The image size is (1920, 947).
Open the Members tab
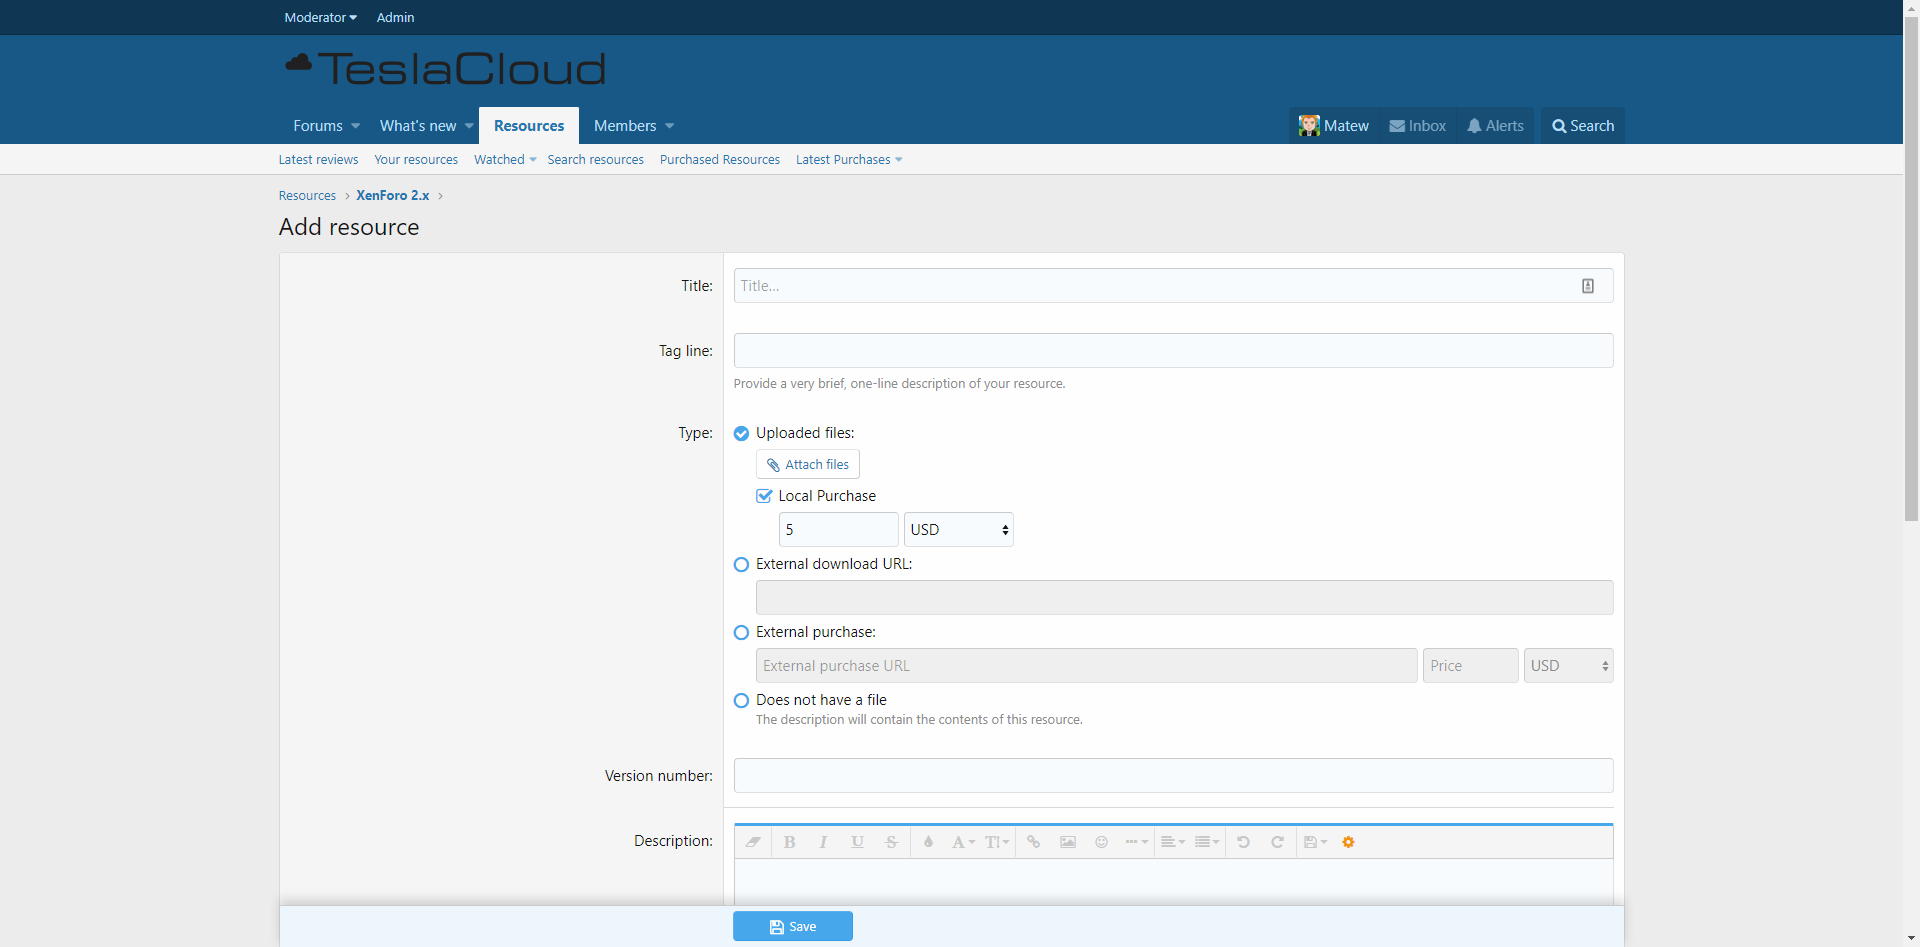tap(625, 126)
